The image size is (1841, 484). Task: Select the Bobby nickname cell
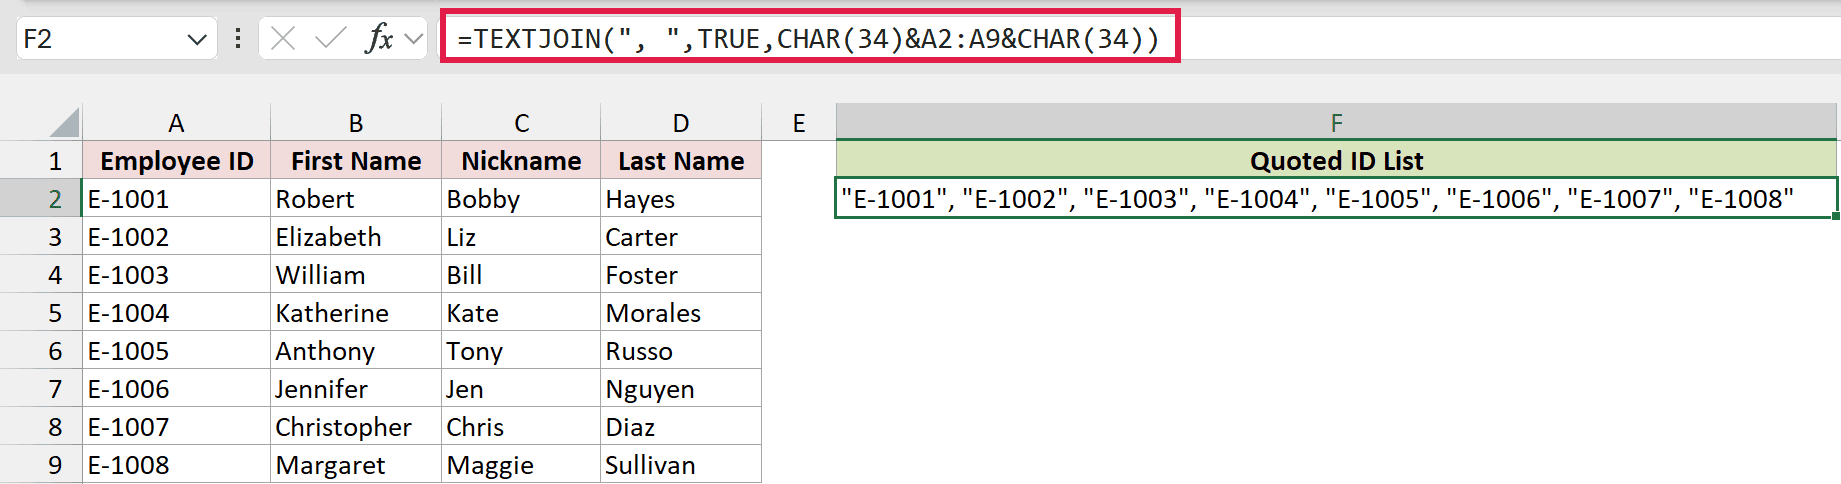click(x=521, y=199)
